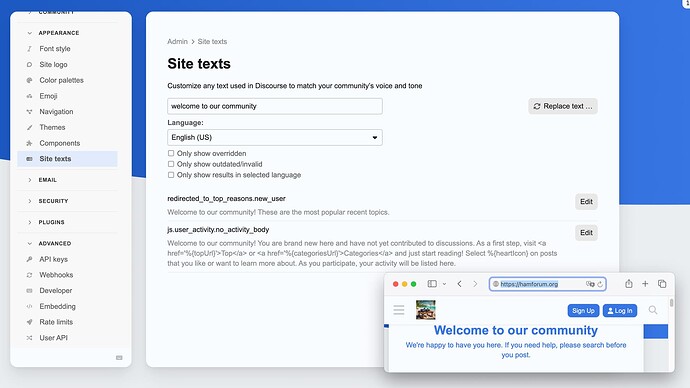Open Safari sidebar dropdown chevron
This screenshot has height=388, width=690.
444,284
